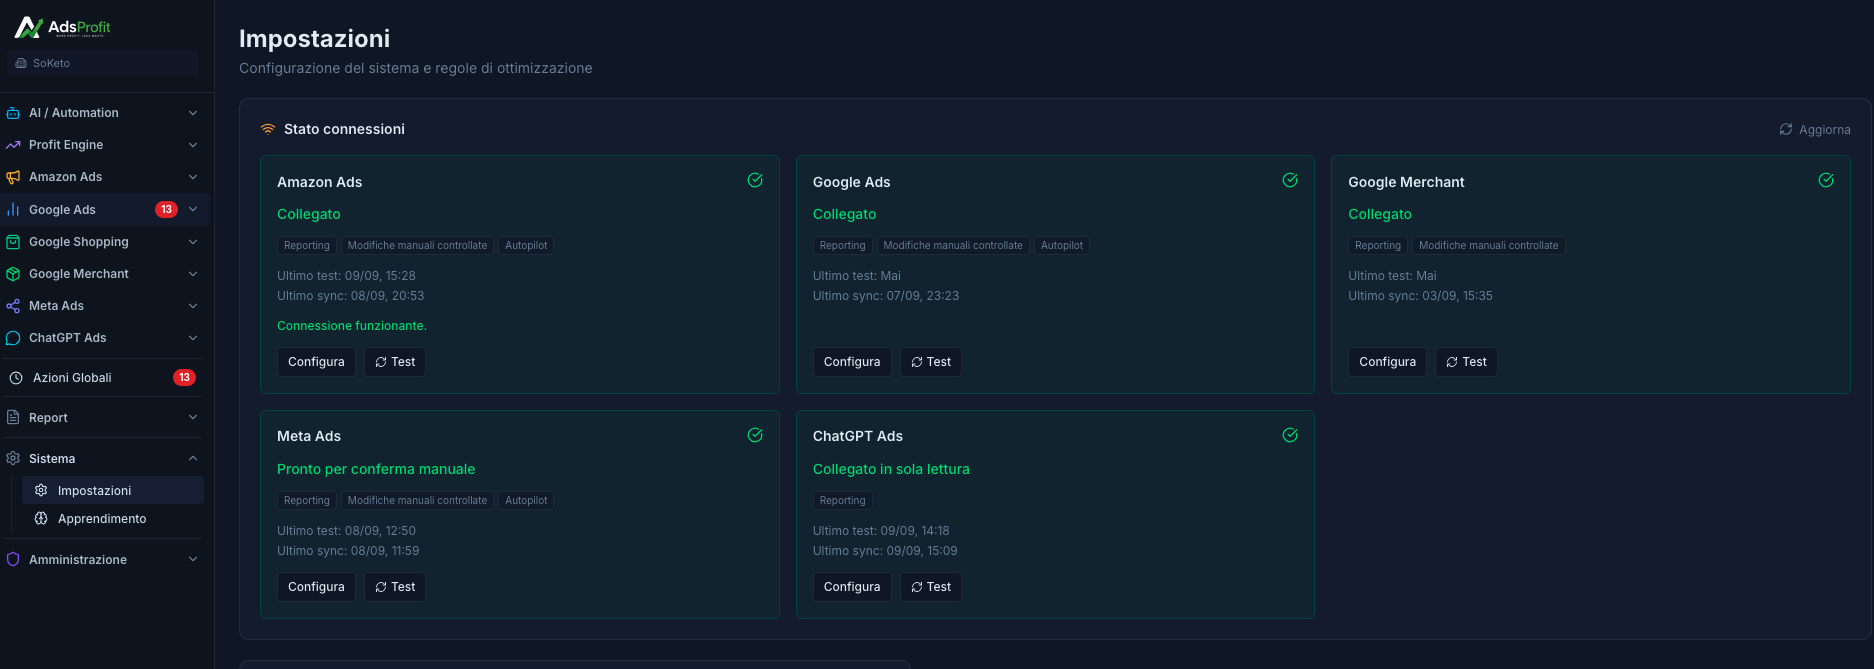1874x669 pixels.
Task: Expand the Amazon Ads sidebar chevron
Action: (193, 177)
